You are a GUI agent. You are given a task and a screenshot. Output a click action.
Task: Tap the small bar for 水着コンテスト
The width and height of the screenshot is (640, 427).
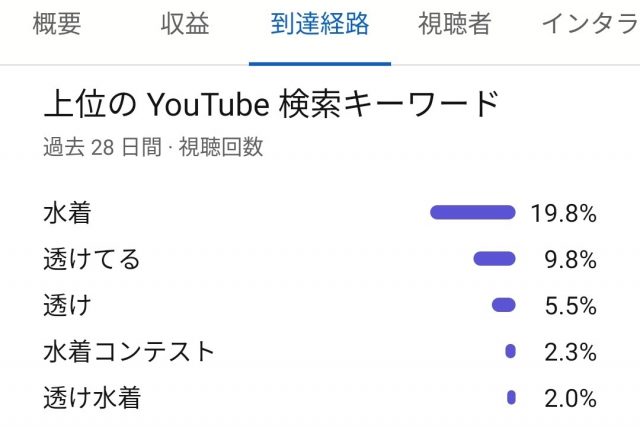(x=511, y=351)
